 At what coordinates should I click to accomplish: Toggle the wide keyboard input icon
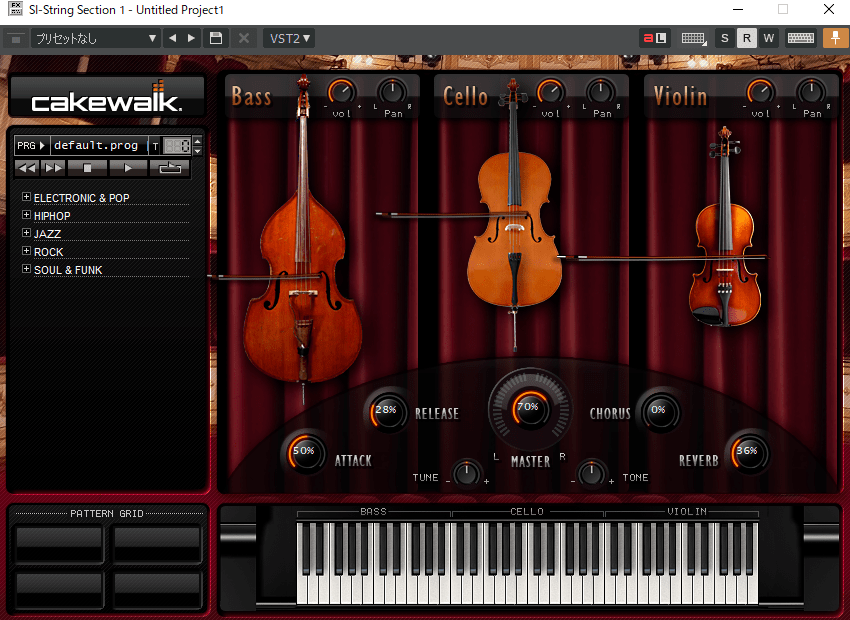coord(801,38)
